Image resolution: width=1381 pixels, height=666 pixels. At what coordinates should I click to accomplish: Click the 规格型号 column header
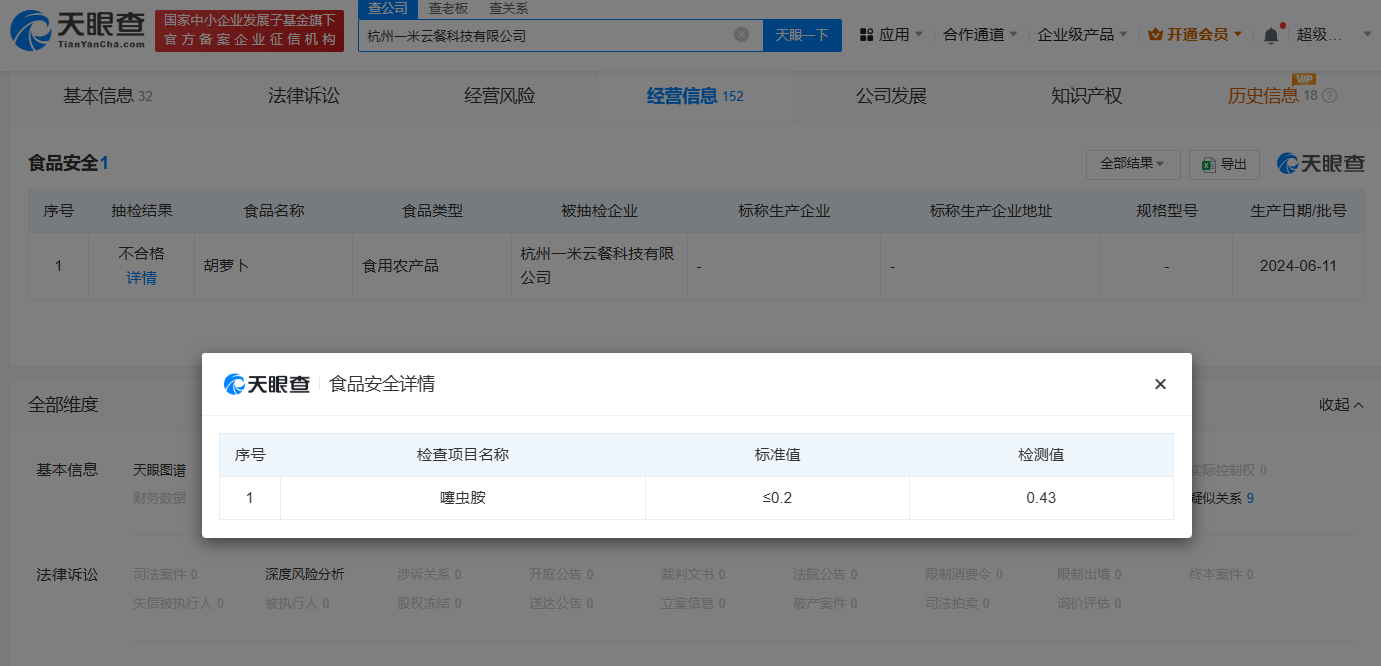1166,211
